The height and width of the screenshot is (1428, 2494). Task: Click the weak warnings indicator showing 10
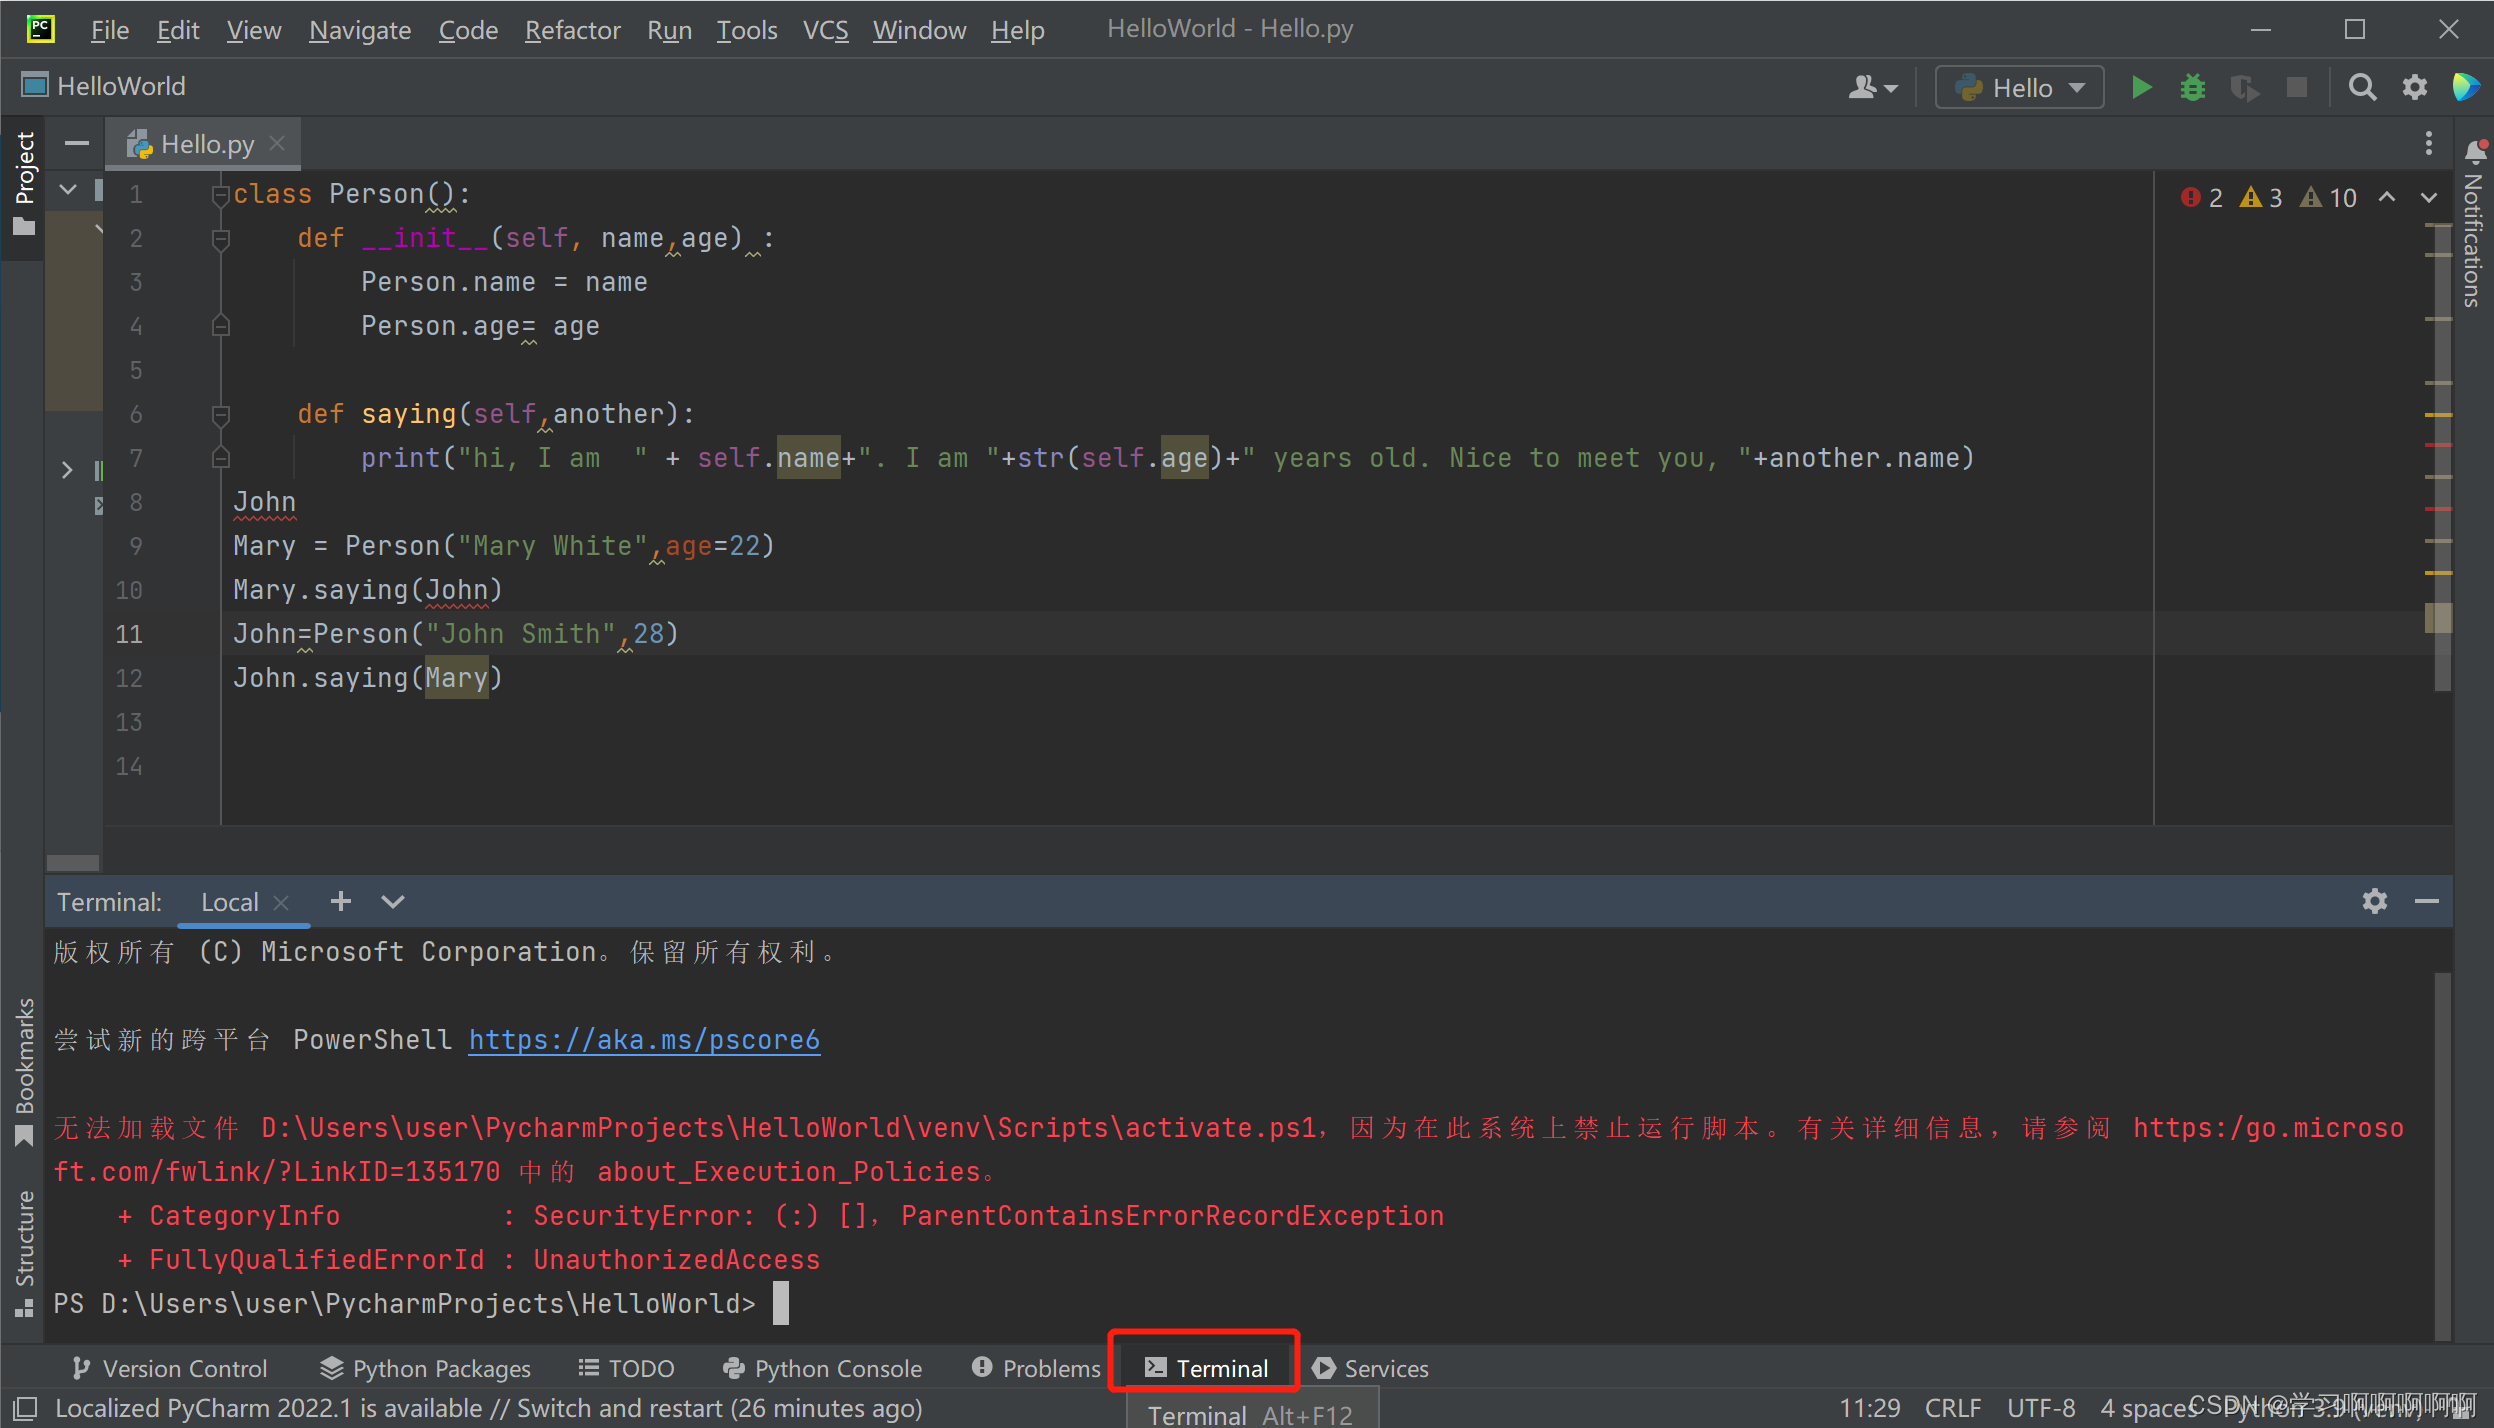(x=2329, y=198)
